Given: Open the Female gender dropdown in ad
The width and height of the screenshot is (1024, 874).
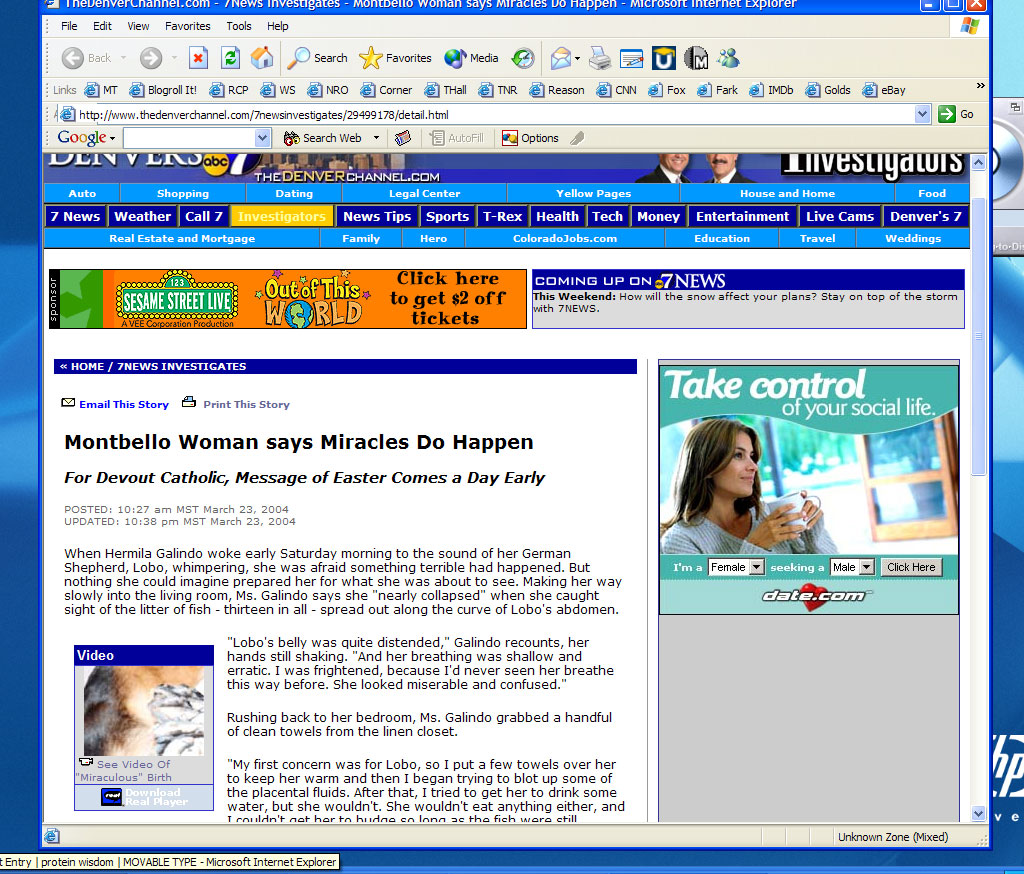Looking at the screenshot, I should pos(756,567).
